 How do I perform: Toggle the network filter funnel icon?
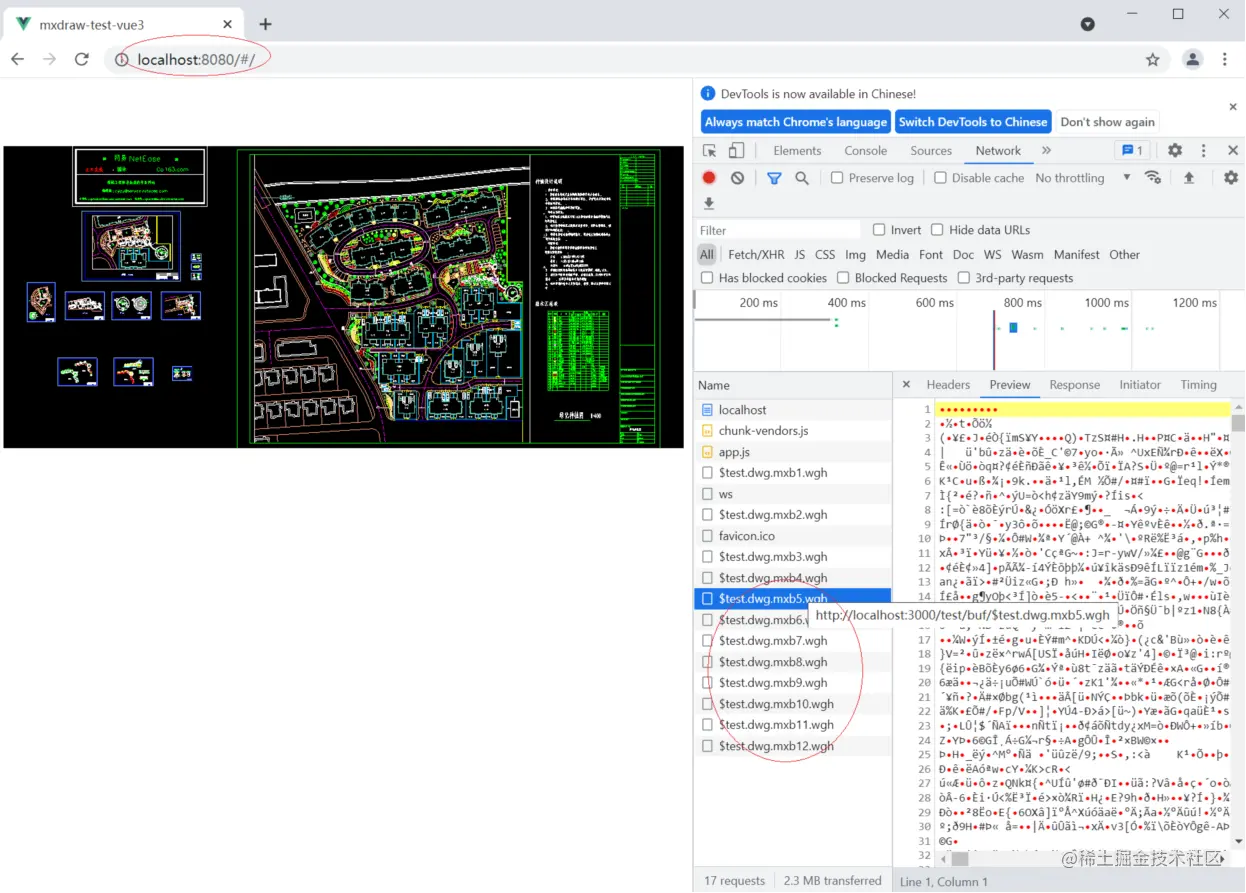point(774,178)
